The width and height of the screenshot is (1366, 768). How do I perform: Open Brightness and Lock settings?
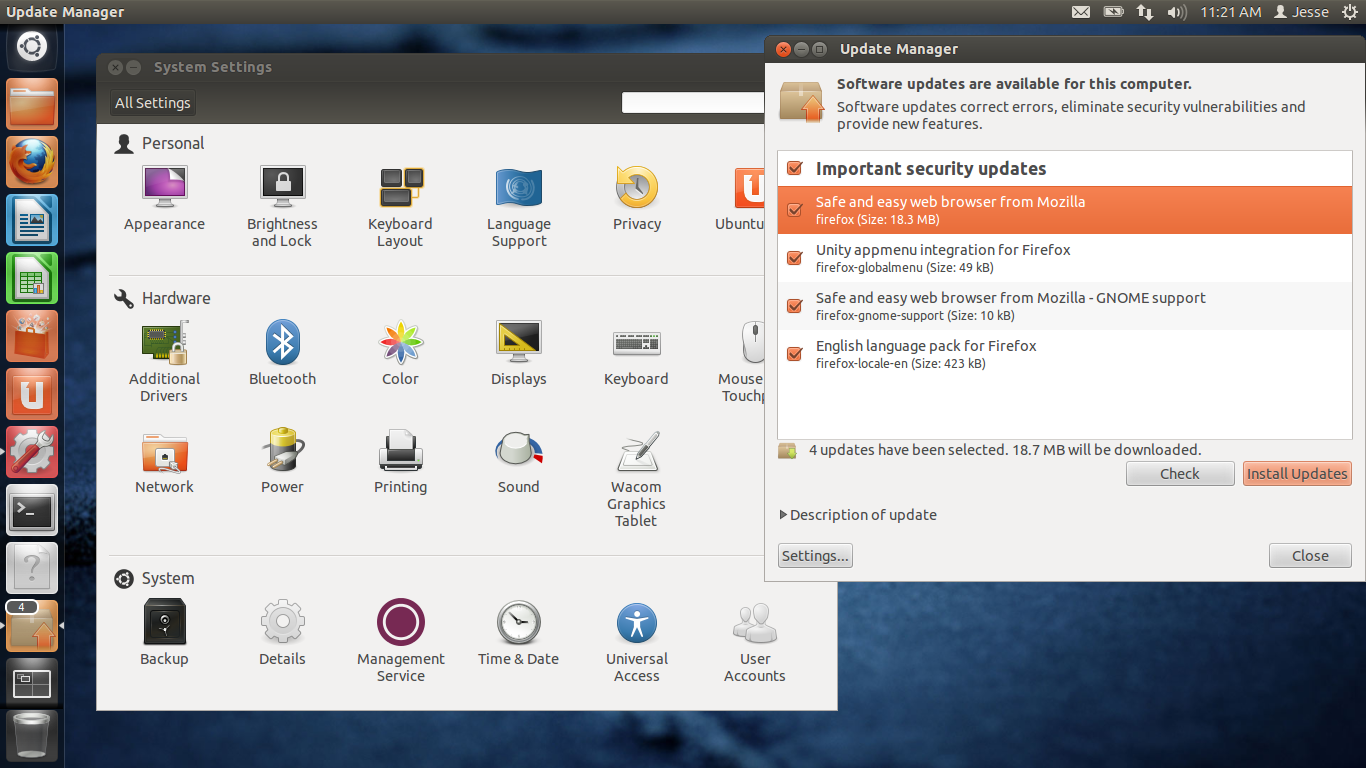(282, 206)
